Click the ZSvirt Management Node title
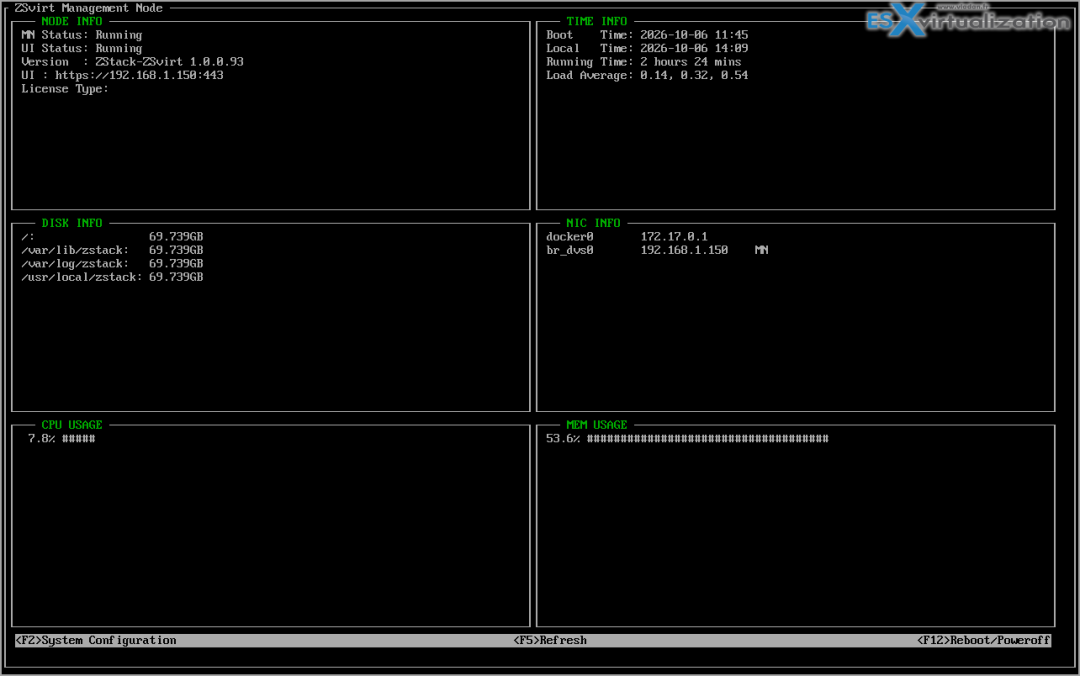The height and width of the screenshot is (676, 1080). point(88,8)
